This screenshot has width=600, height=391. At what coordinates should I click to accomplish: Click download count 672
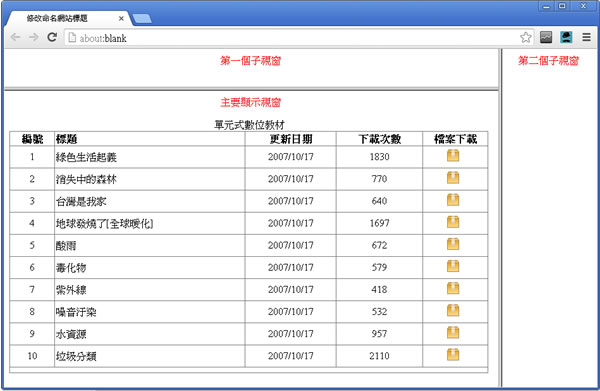click(379, 245)
